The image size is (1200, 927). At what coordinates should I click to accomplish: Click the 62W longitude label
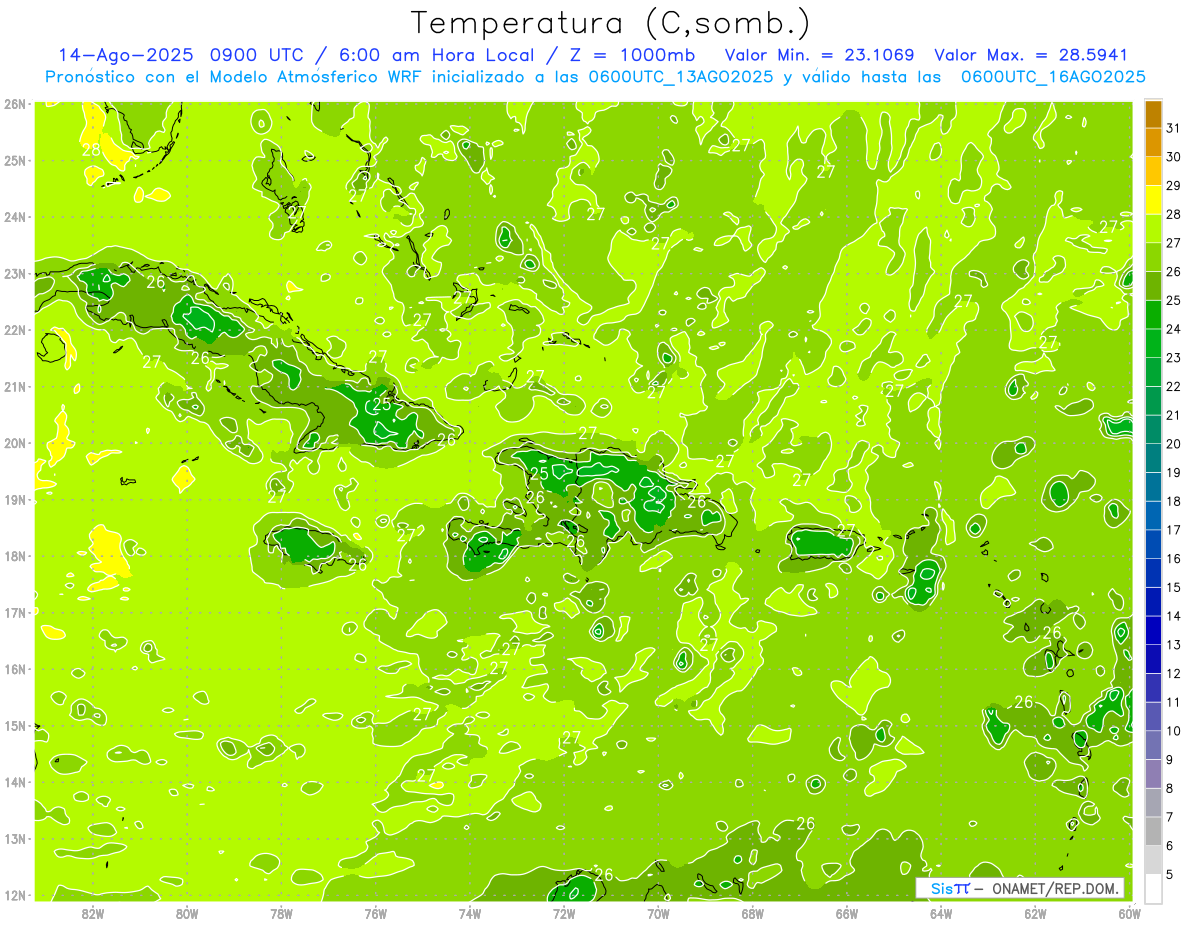point(1035,913)
